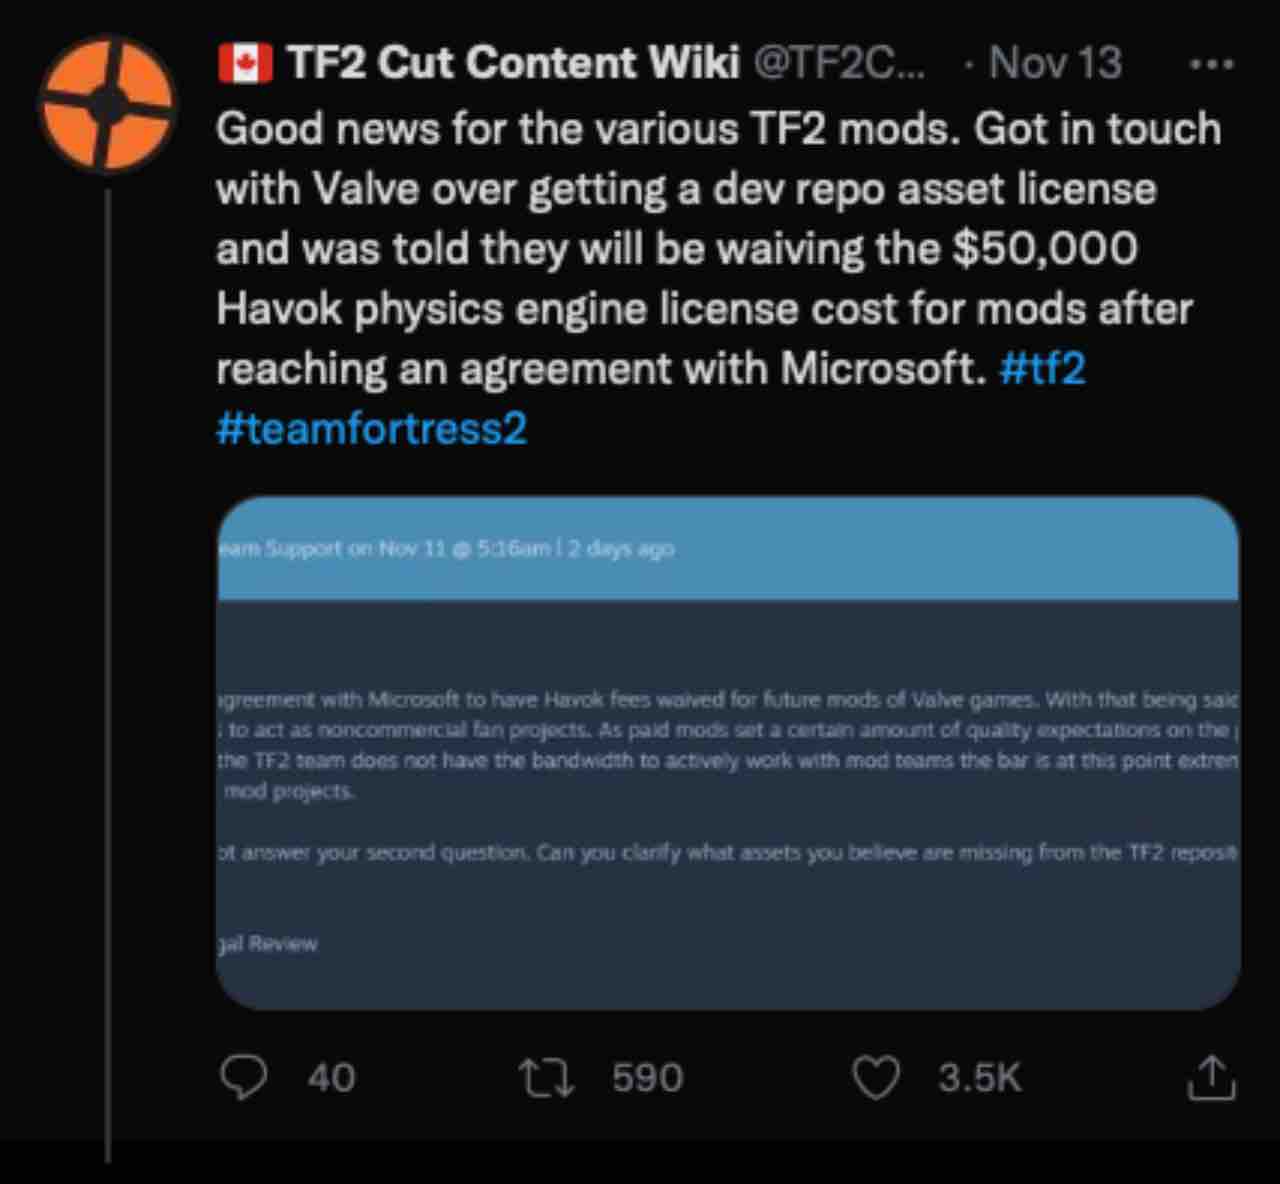Click the share upload icon
The height and width of the screenshot is (1184, 1280).
click(x=1211, y=1077)
